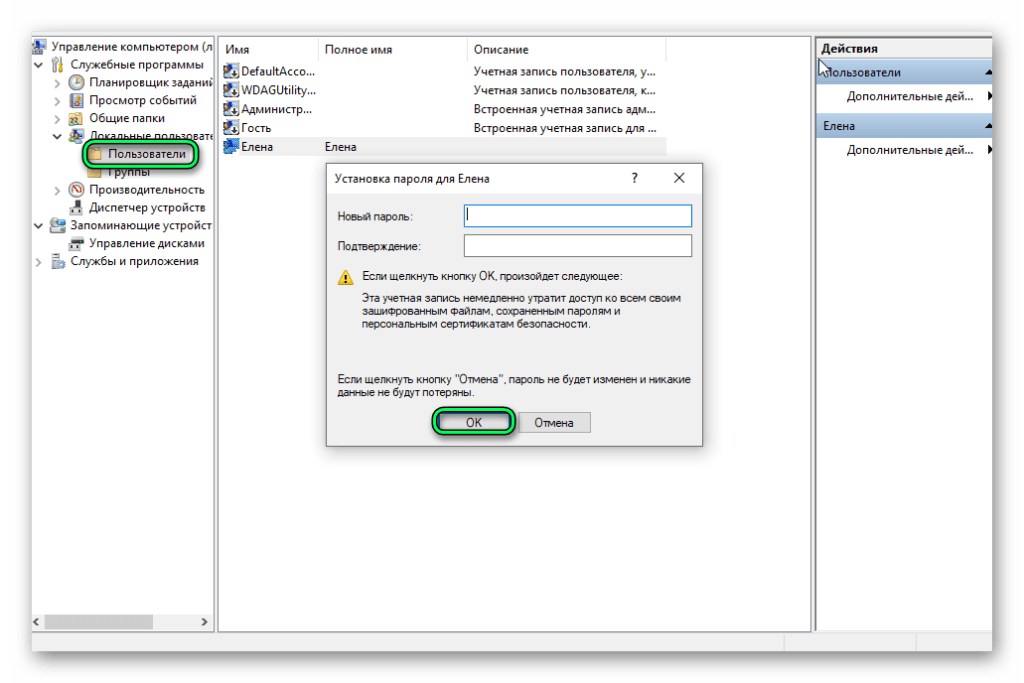Expand the Планировщик заданий node
The height and width of the screenshot is (683, 1024).
[x=57, y=83]
